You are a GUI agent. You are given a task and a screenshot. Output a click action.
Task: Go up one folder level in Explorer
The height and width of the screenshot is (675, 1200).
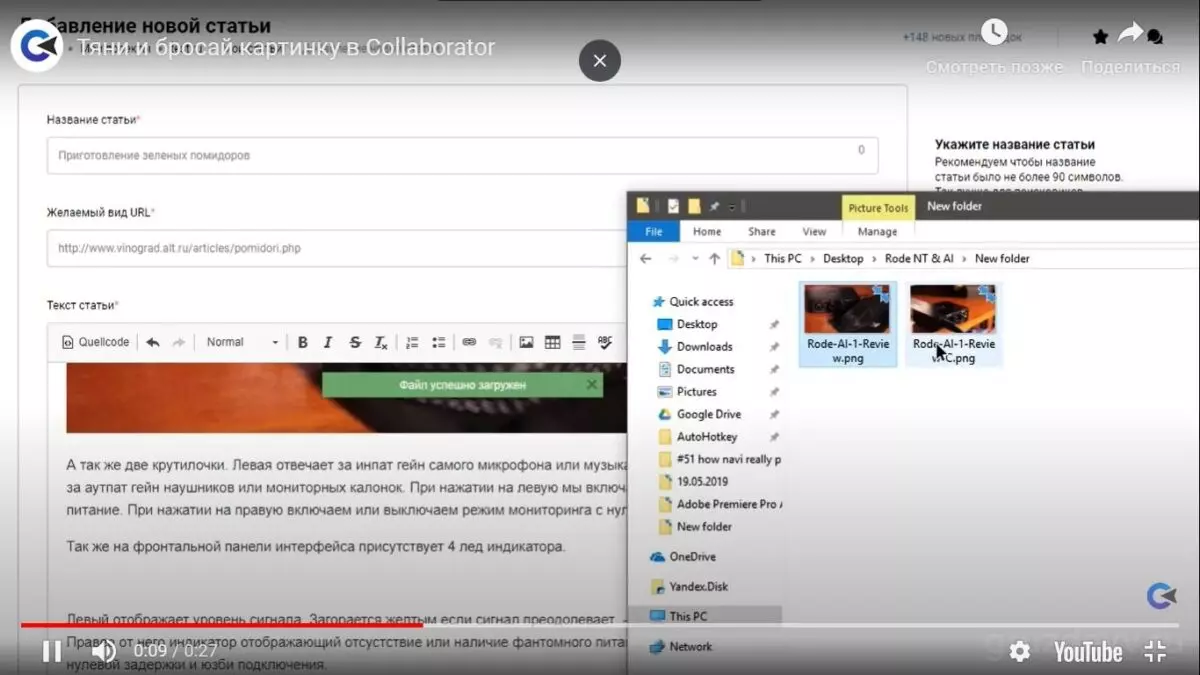[714, 258]
